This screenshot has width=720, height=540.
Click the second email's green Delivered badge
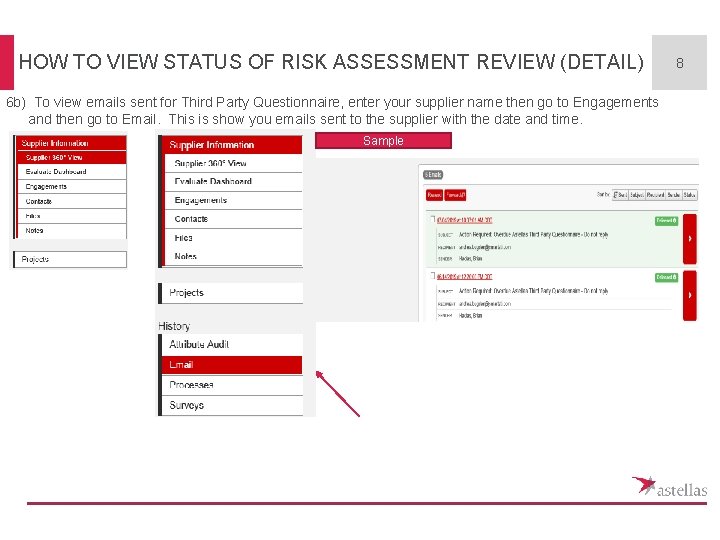coord(666,277)
